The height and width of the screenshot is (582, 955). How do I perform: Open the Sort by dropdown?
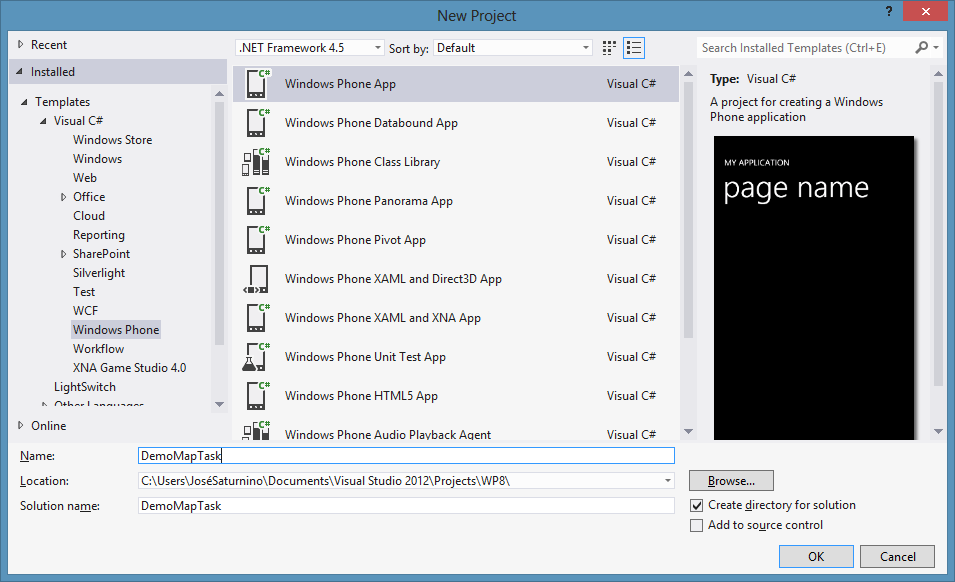click(x=513, y=48)
